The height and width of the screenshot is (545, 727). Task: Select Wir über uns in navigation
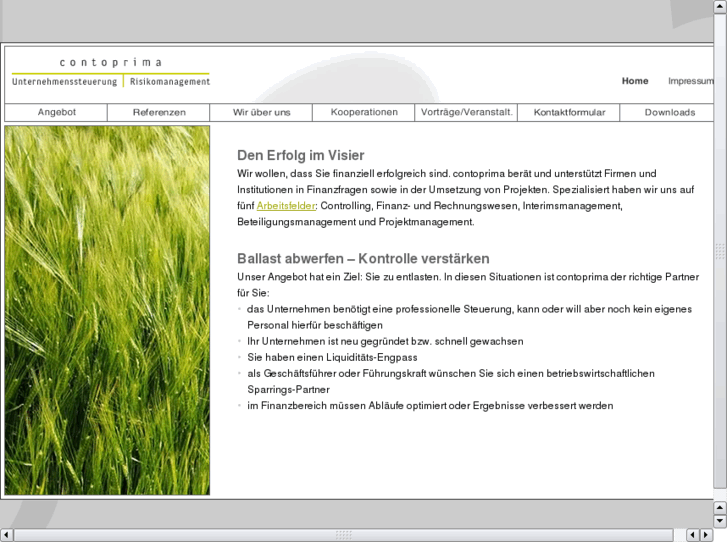point(261,112)
